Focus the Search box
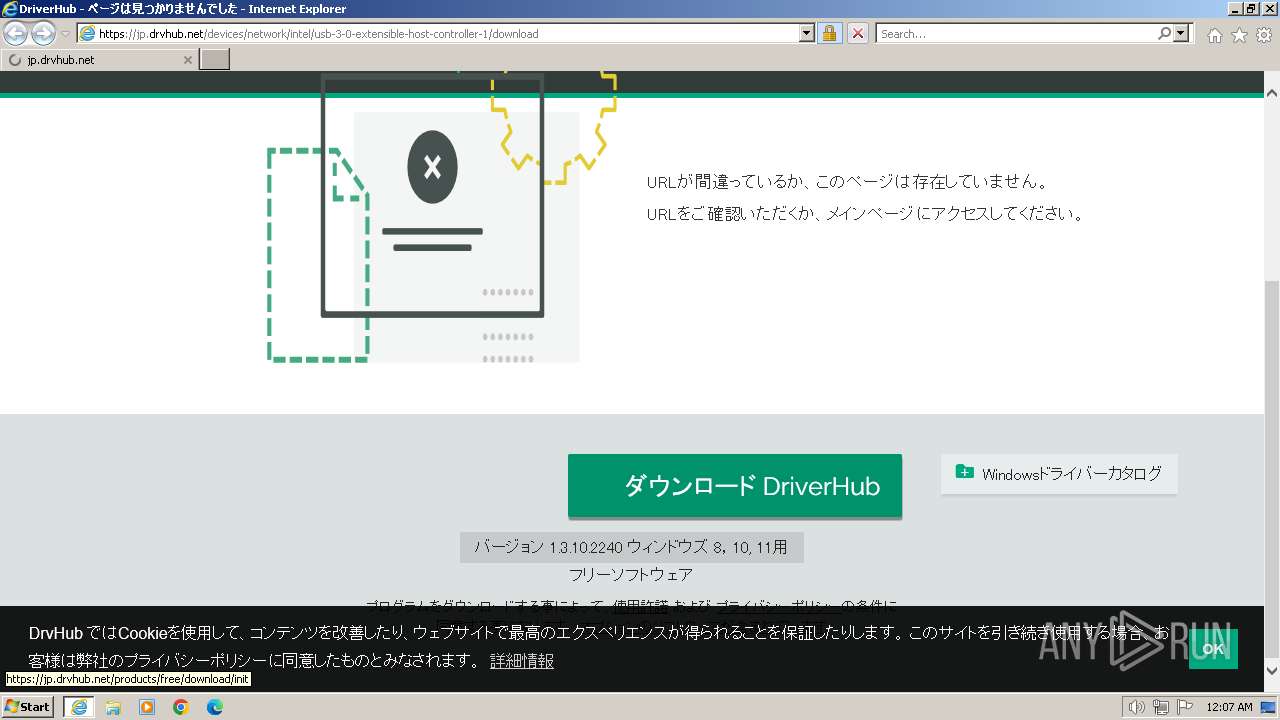 (1016, 33)
